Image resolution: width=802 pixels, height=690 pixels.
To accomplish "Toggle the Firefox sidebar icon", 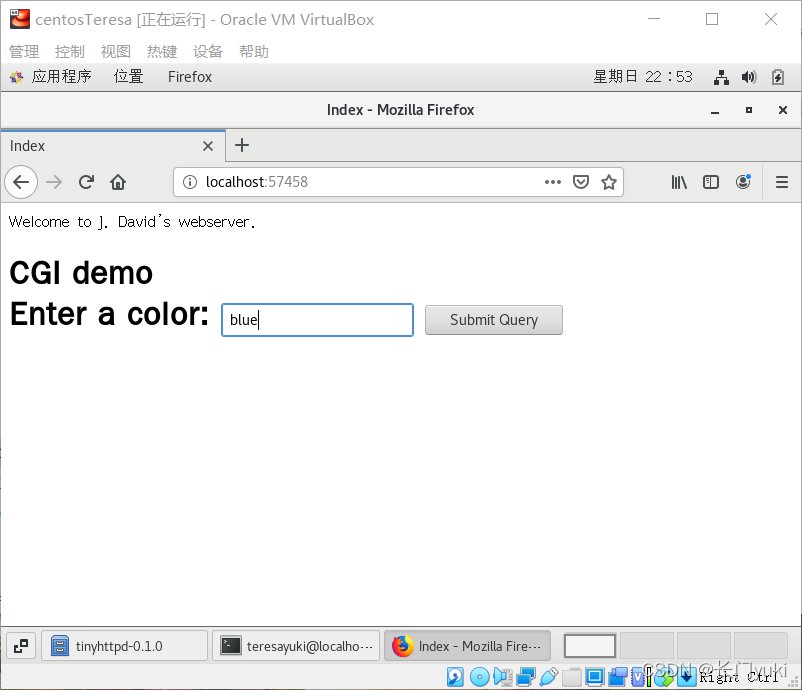I will 711,182.
